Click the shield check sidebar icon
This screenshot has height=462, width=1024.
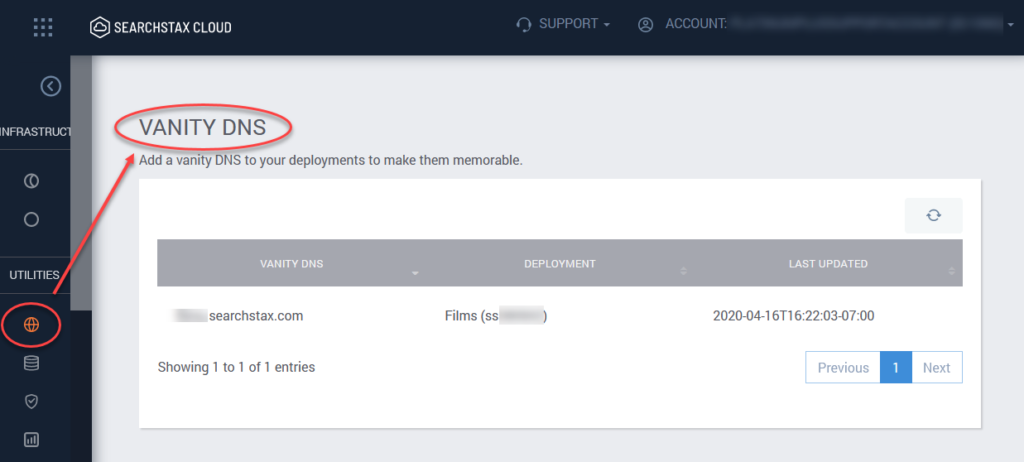tap(31, 401)
